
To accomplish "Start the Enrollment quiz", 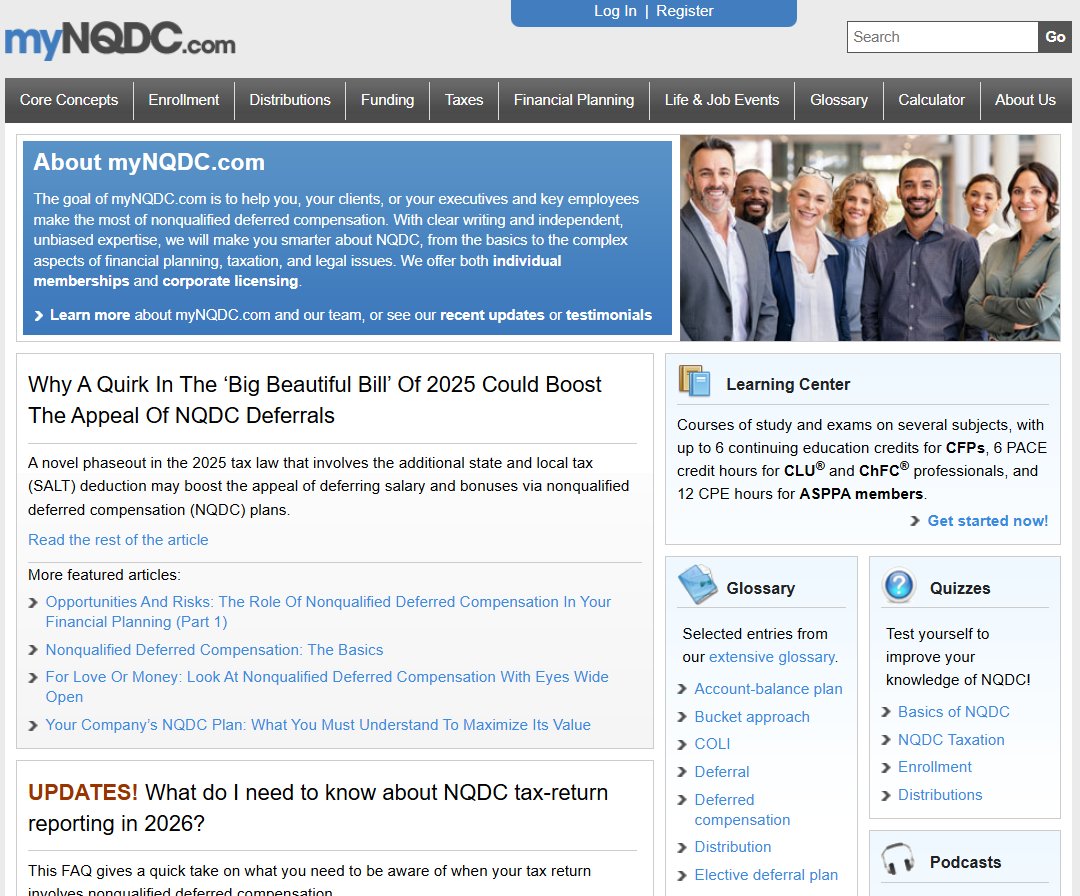I will 935,767.
